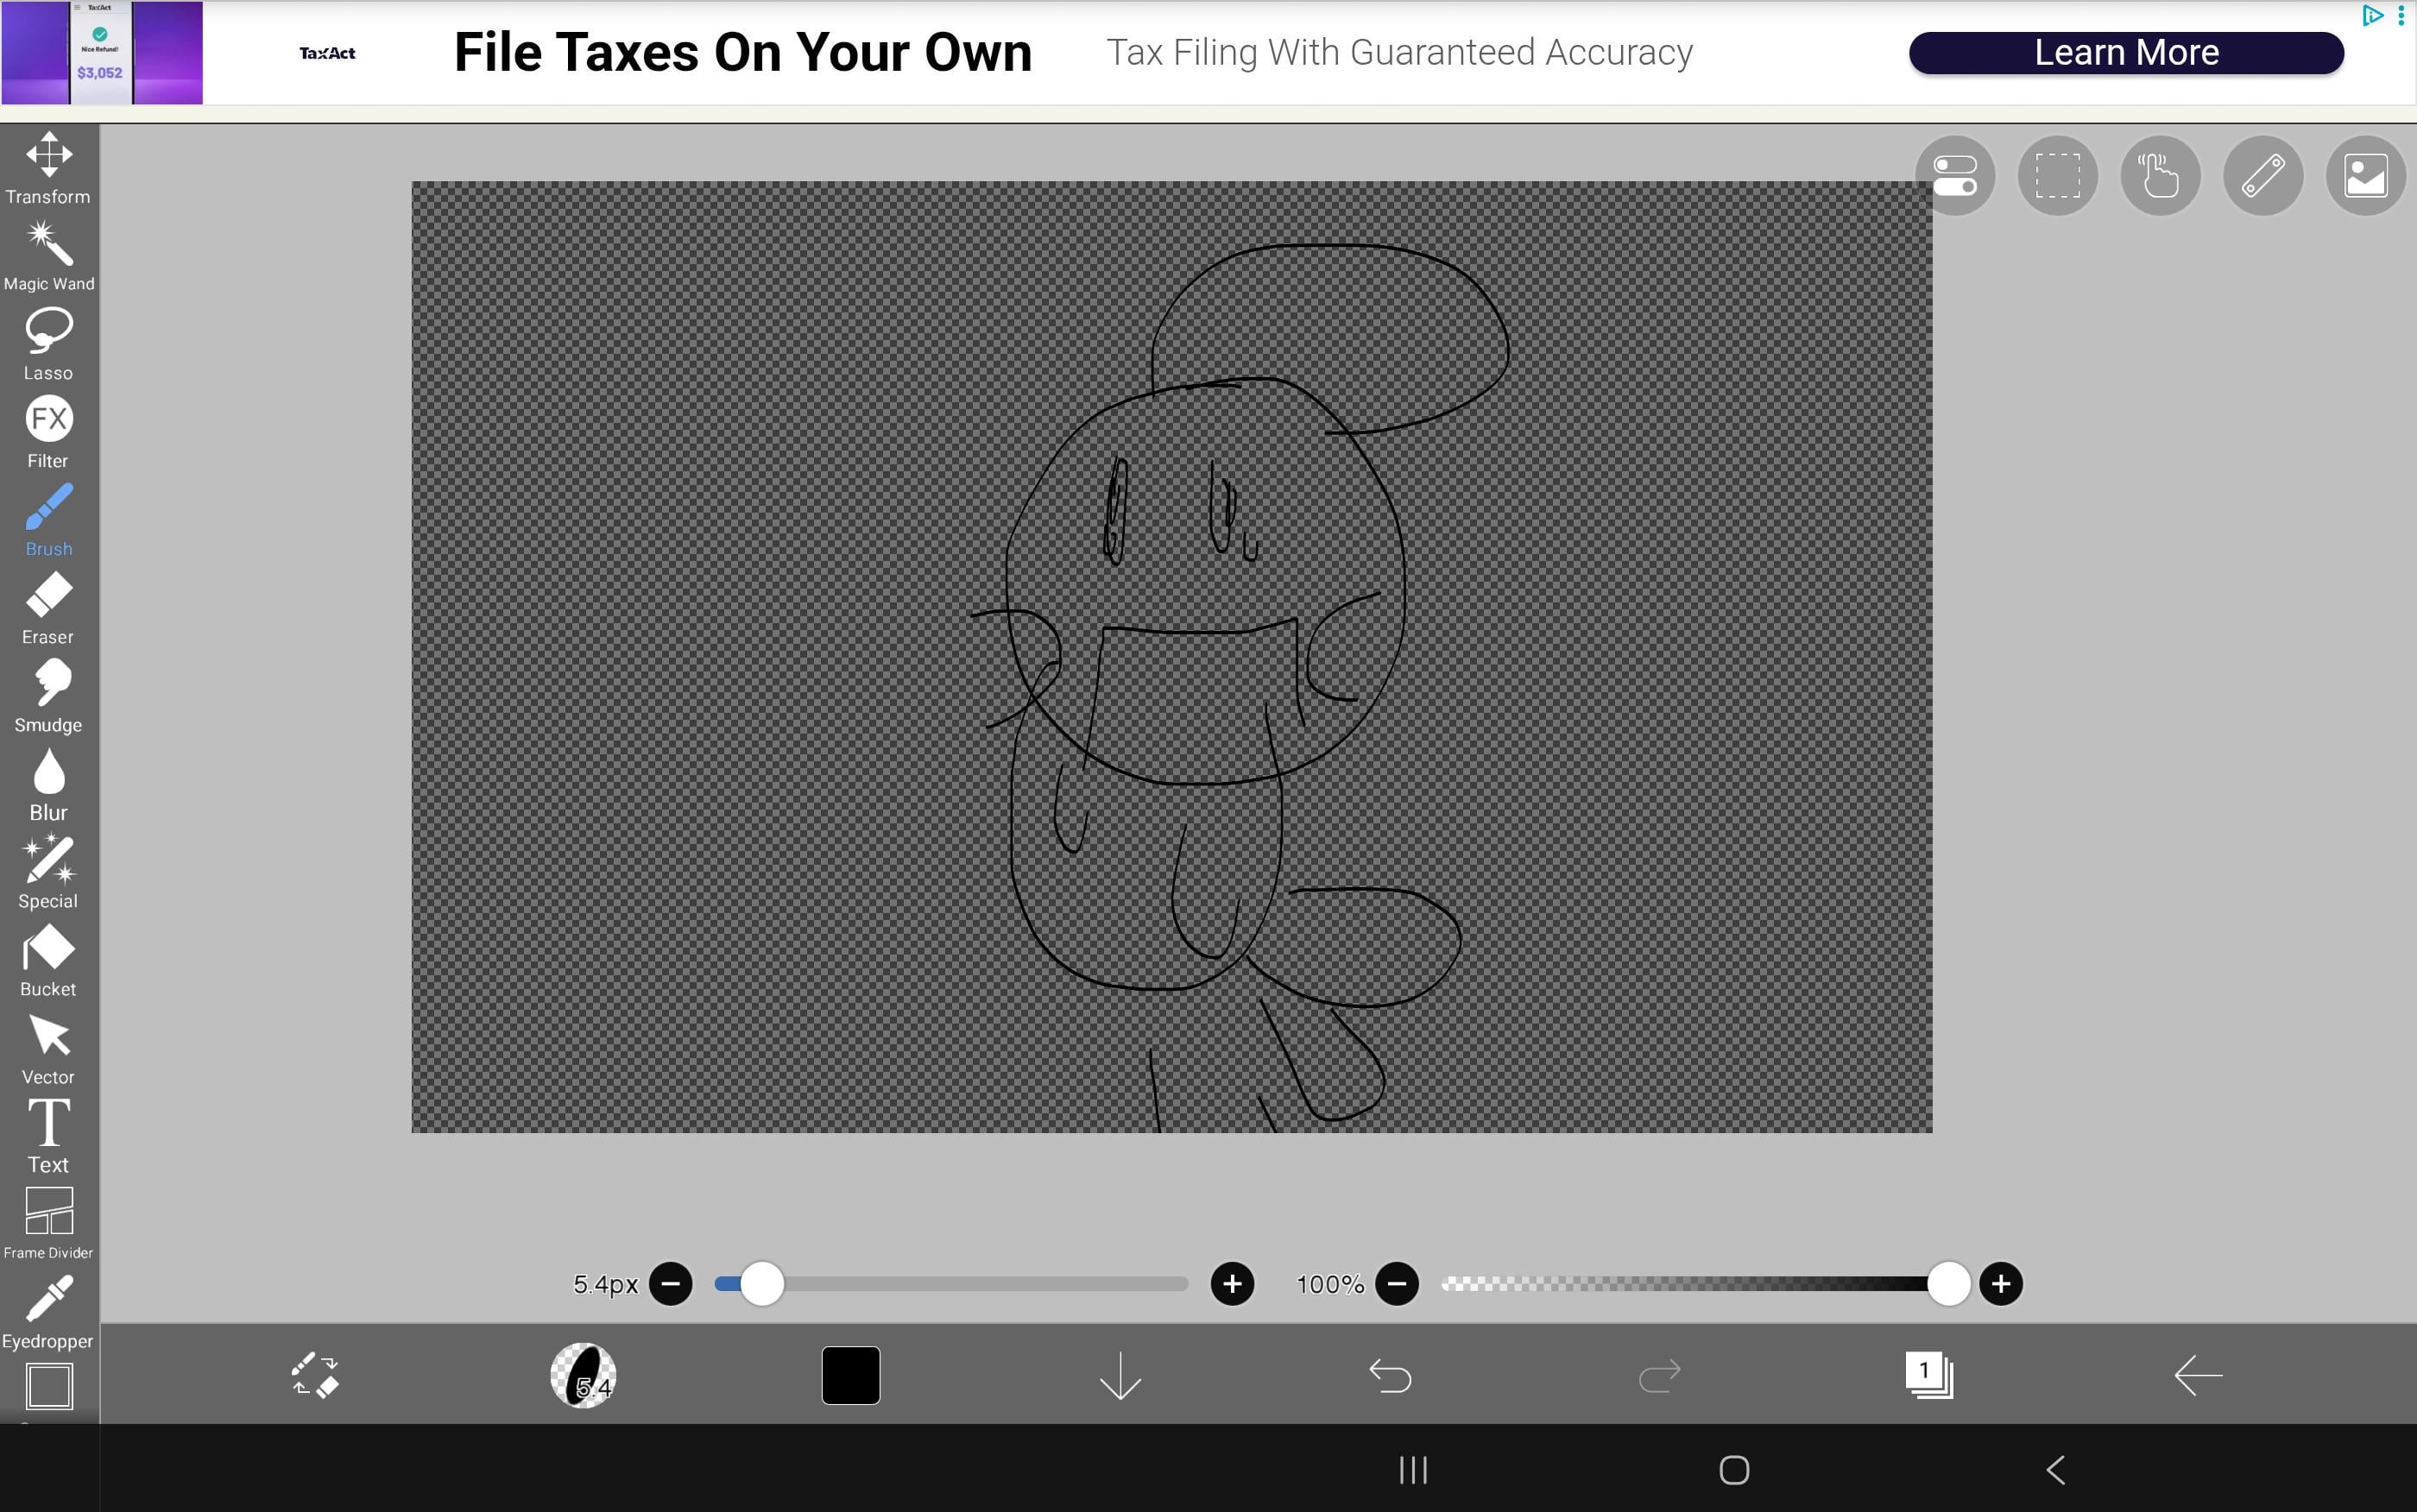Activate the Bucket fill tool

pyautogui.click(x=48, y=960)
